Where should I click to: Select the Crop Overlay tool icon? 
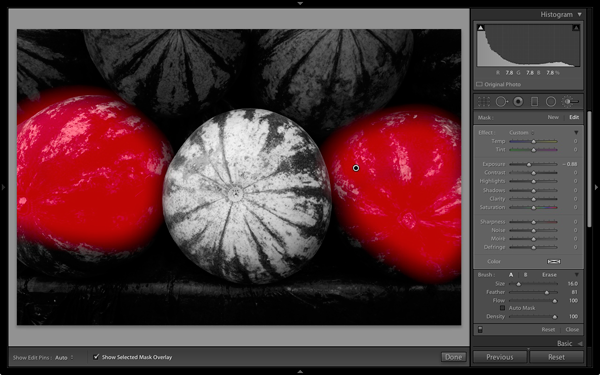point(484,101)
